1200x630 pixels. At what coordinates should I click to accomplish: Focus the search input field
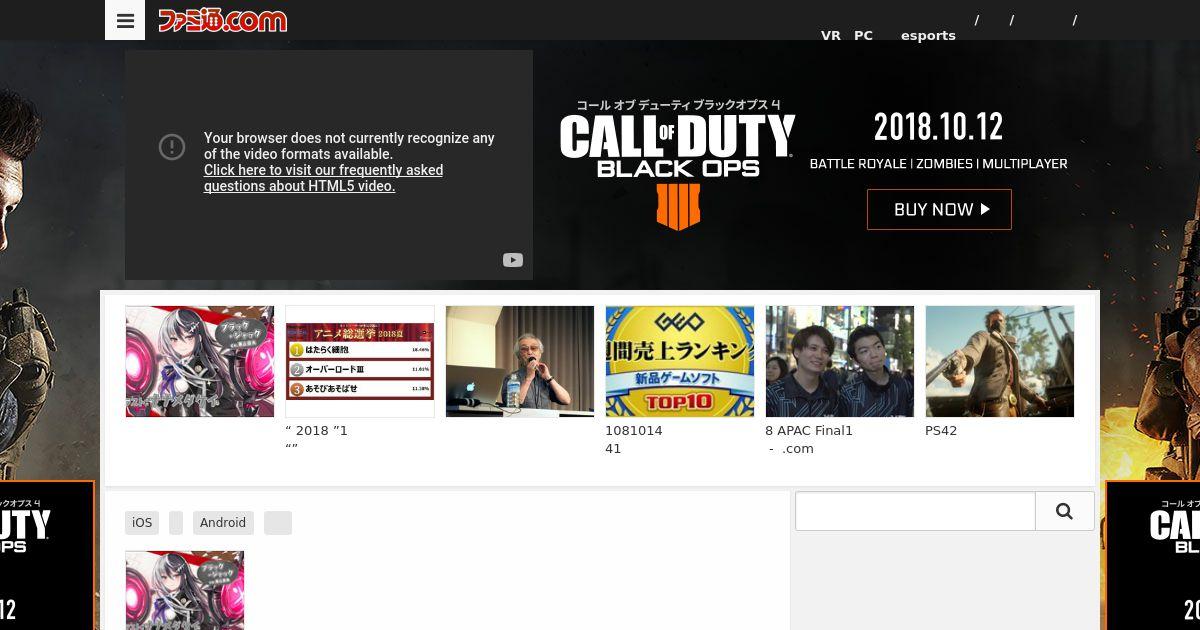tap(915, 511)
